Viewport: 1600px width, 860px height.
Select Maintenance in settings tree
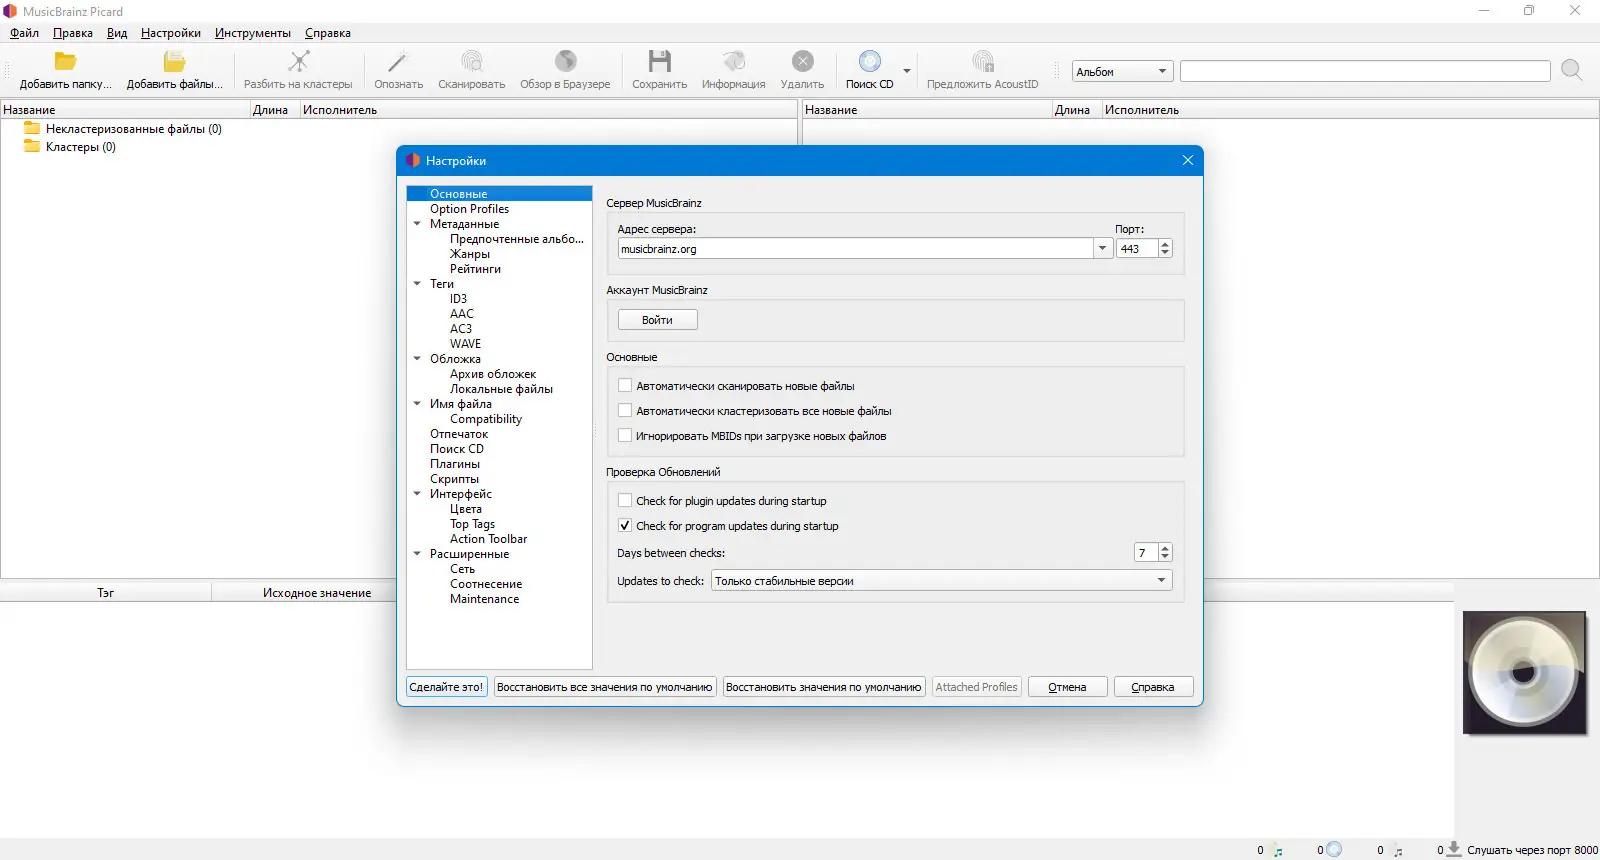(485, 599)
